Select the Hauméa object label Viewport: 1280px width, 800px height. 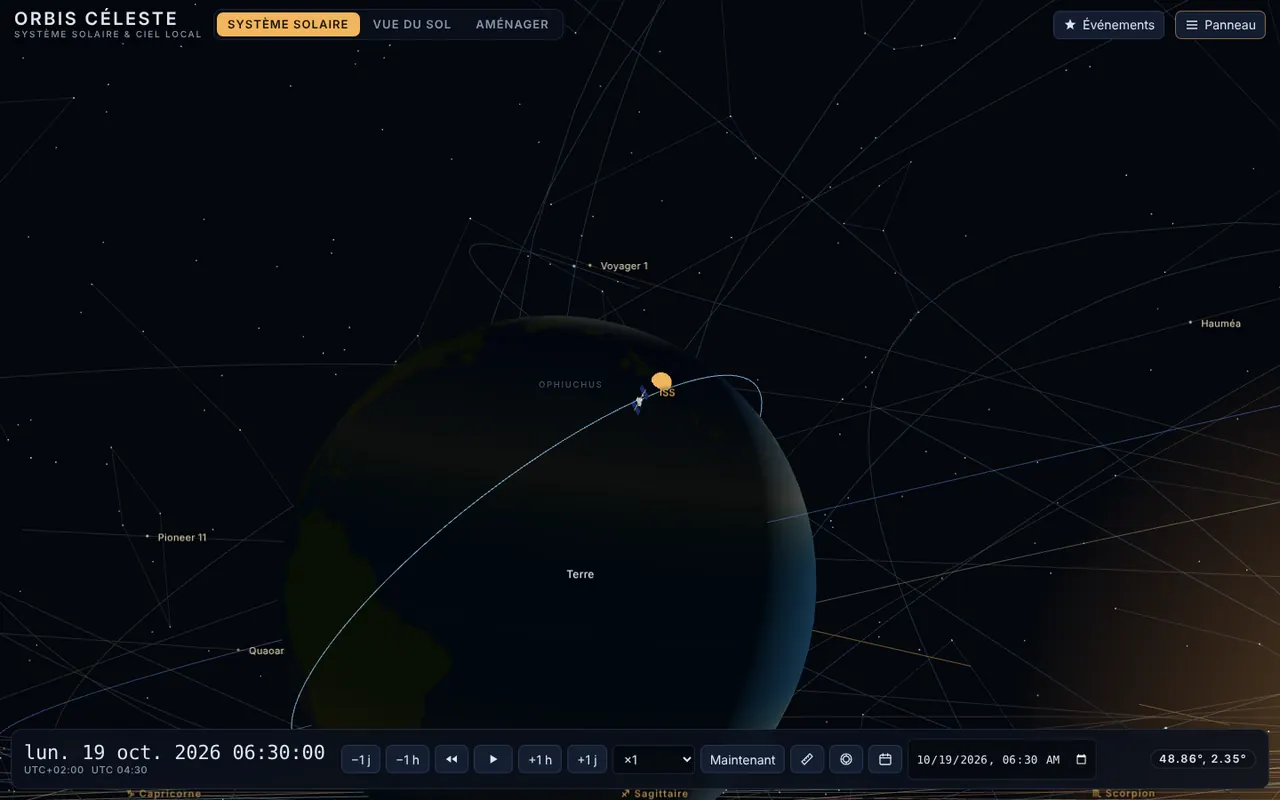(x=1220, y=323)
